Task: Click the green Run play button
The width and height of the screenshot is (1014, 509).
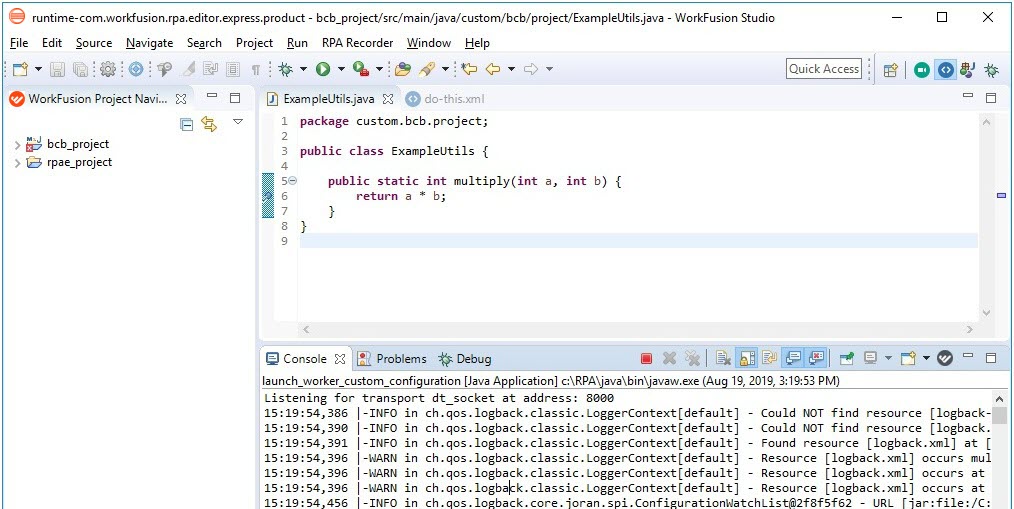Action: pyautogui.click(x=323, y=69)
